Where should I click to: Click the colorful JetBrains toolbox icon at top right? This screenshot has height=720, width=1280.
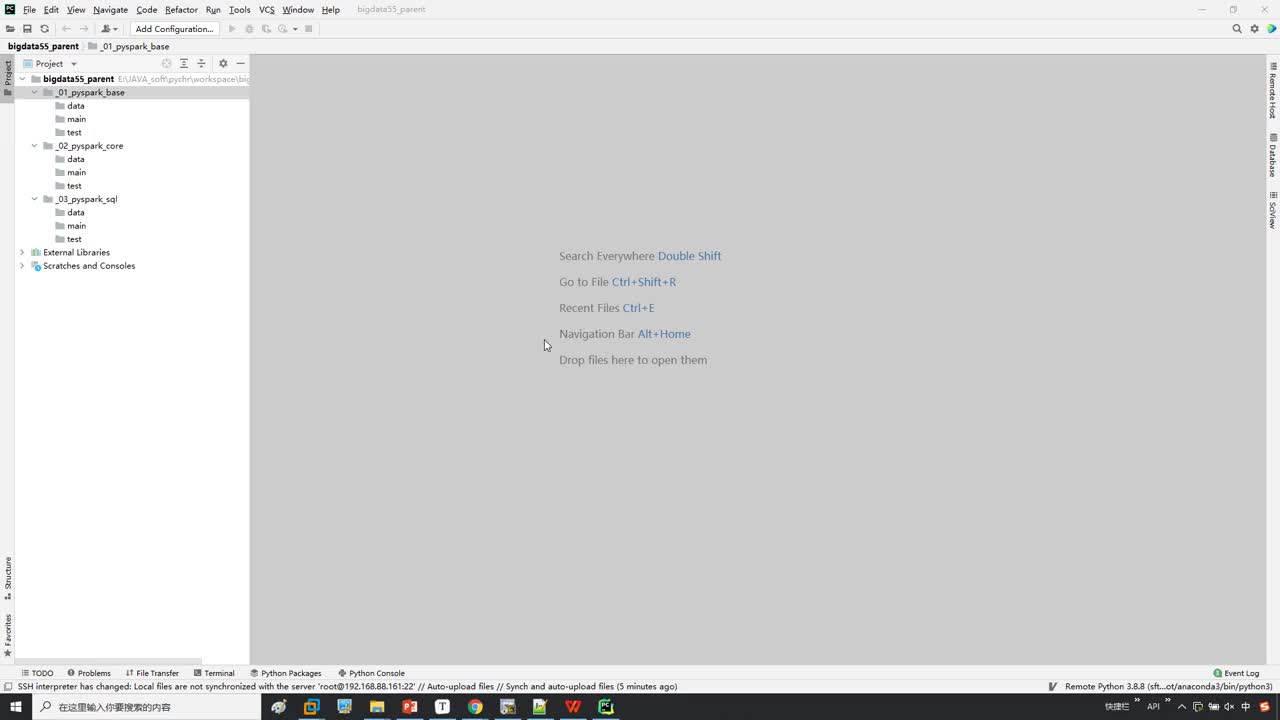pos(1271,29)
